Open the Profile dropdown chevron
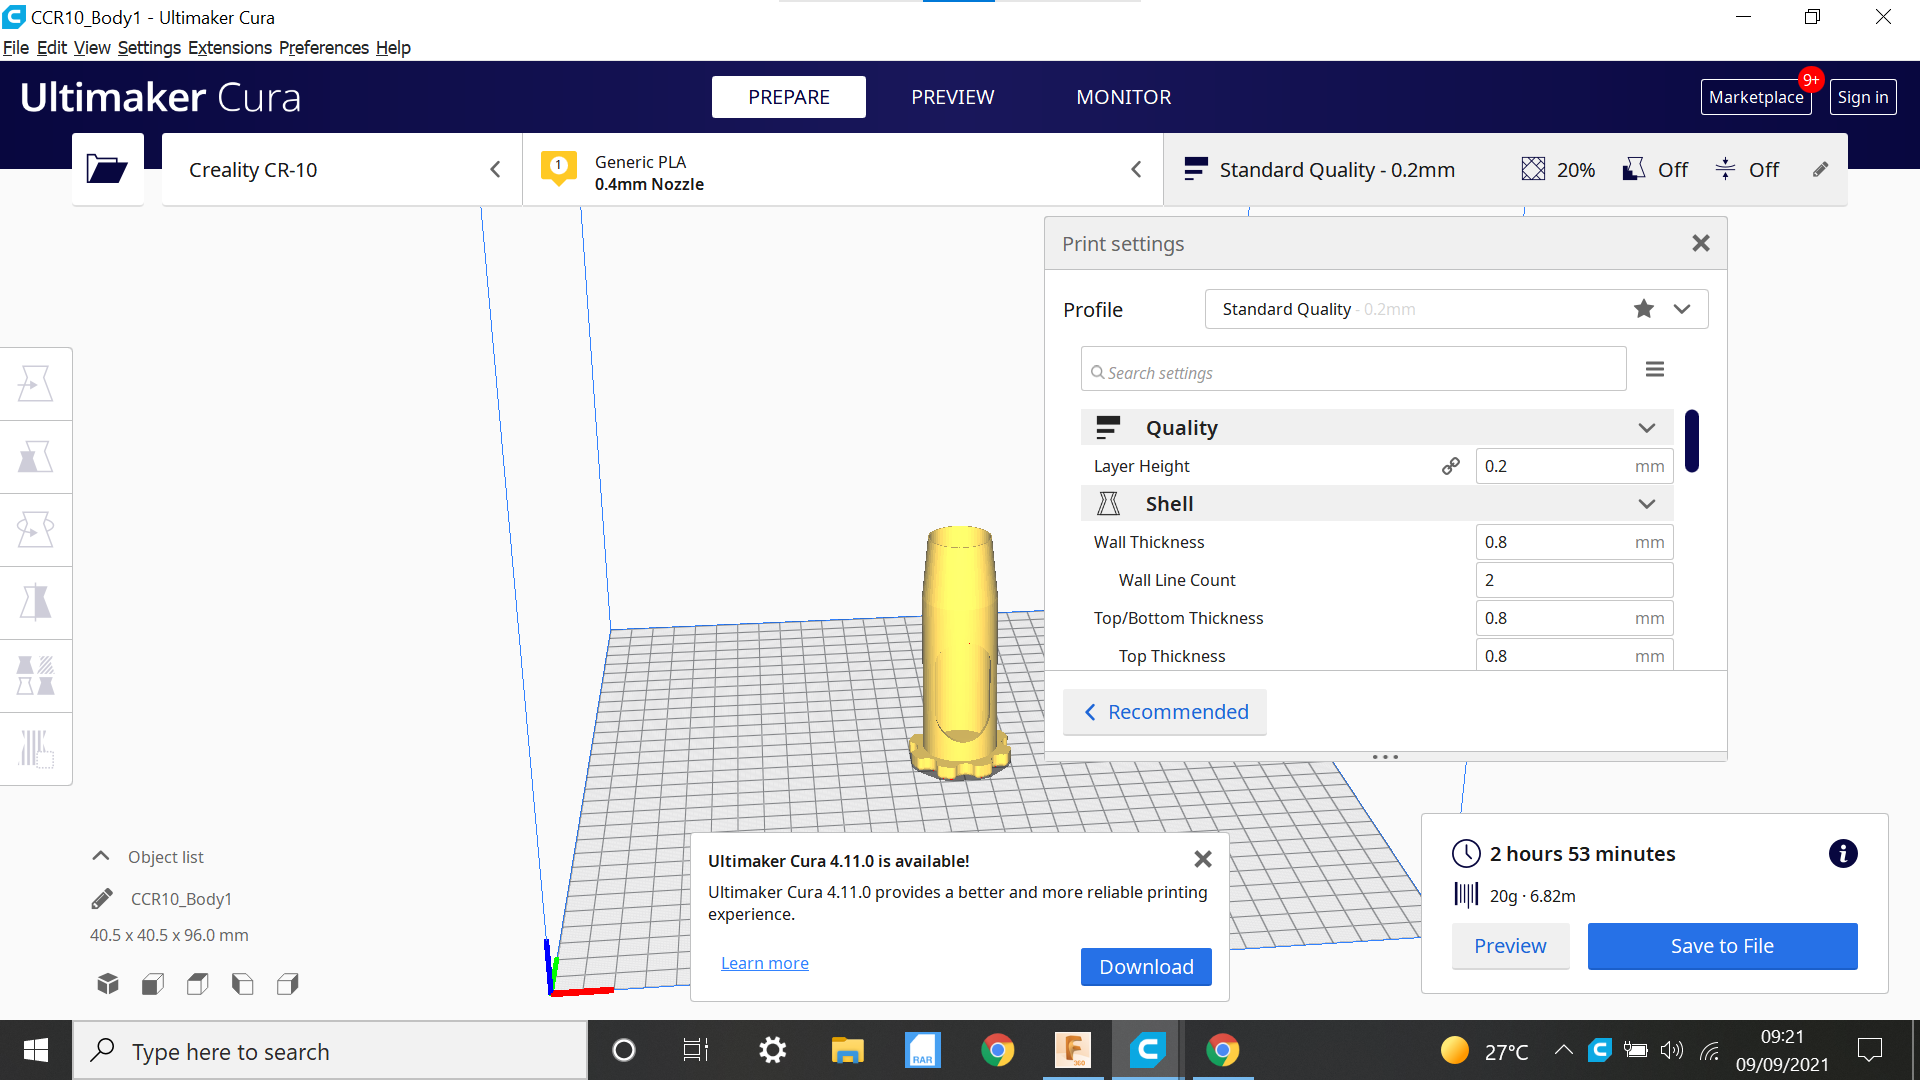The image size is (1920, 1080). (1682, 309)
